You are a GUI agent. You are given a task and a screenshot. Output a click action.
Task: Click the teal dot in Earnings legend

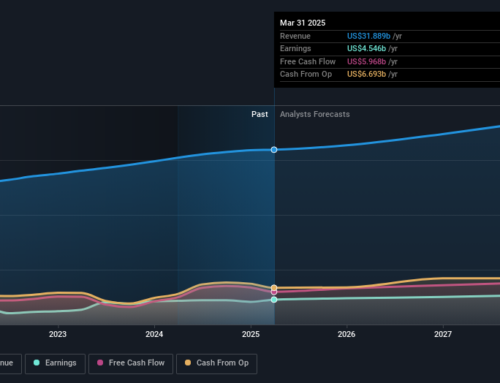pyautogui.click(x=37, y=363)
